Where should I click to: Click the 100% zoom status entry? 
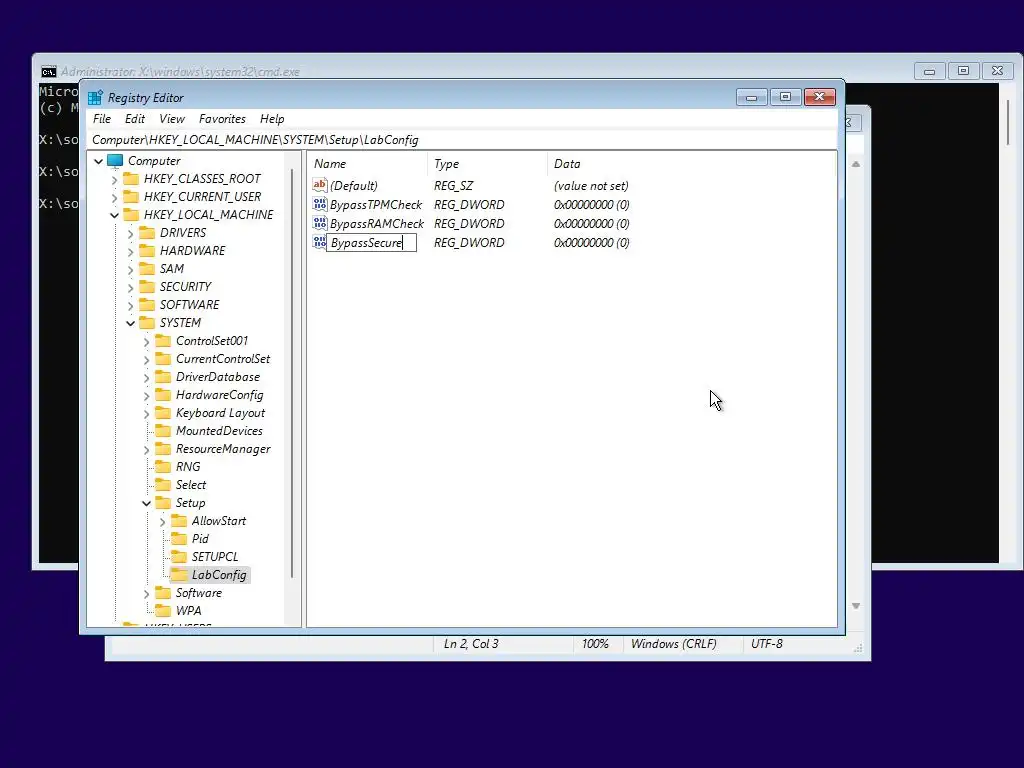tap(595, 644)
